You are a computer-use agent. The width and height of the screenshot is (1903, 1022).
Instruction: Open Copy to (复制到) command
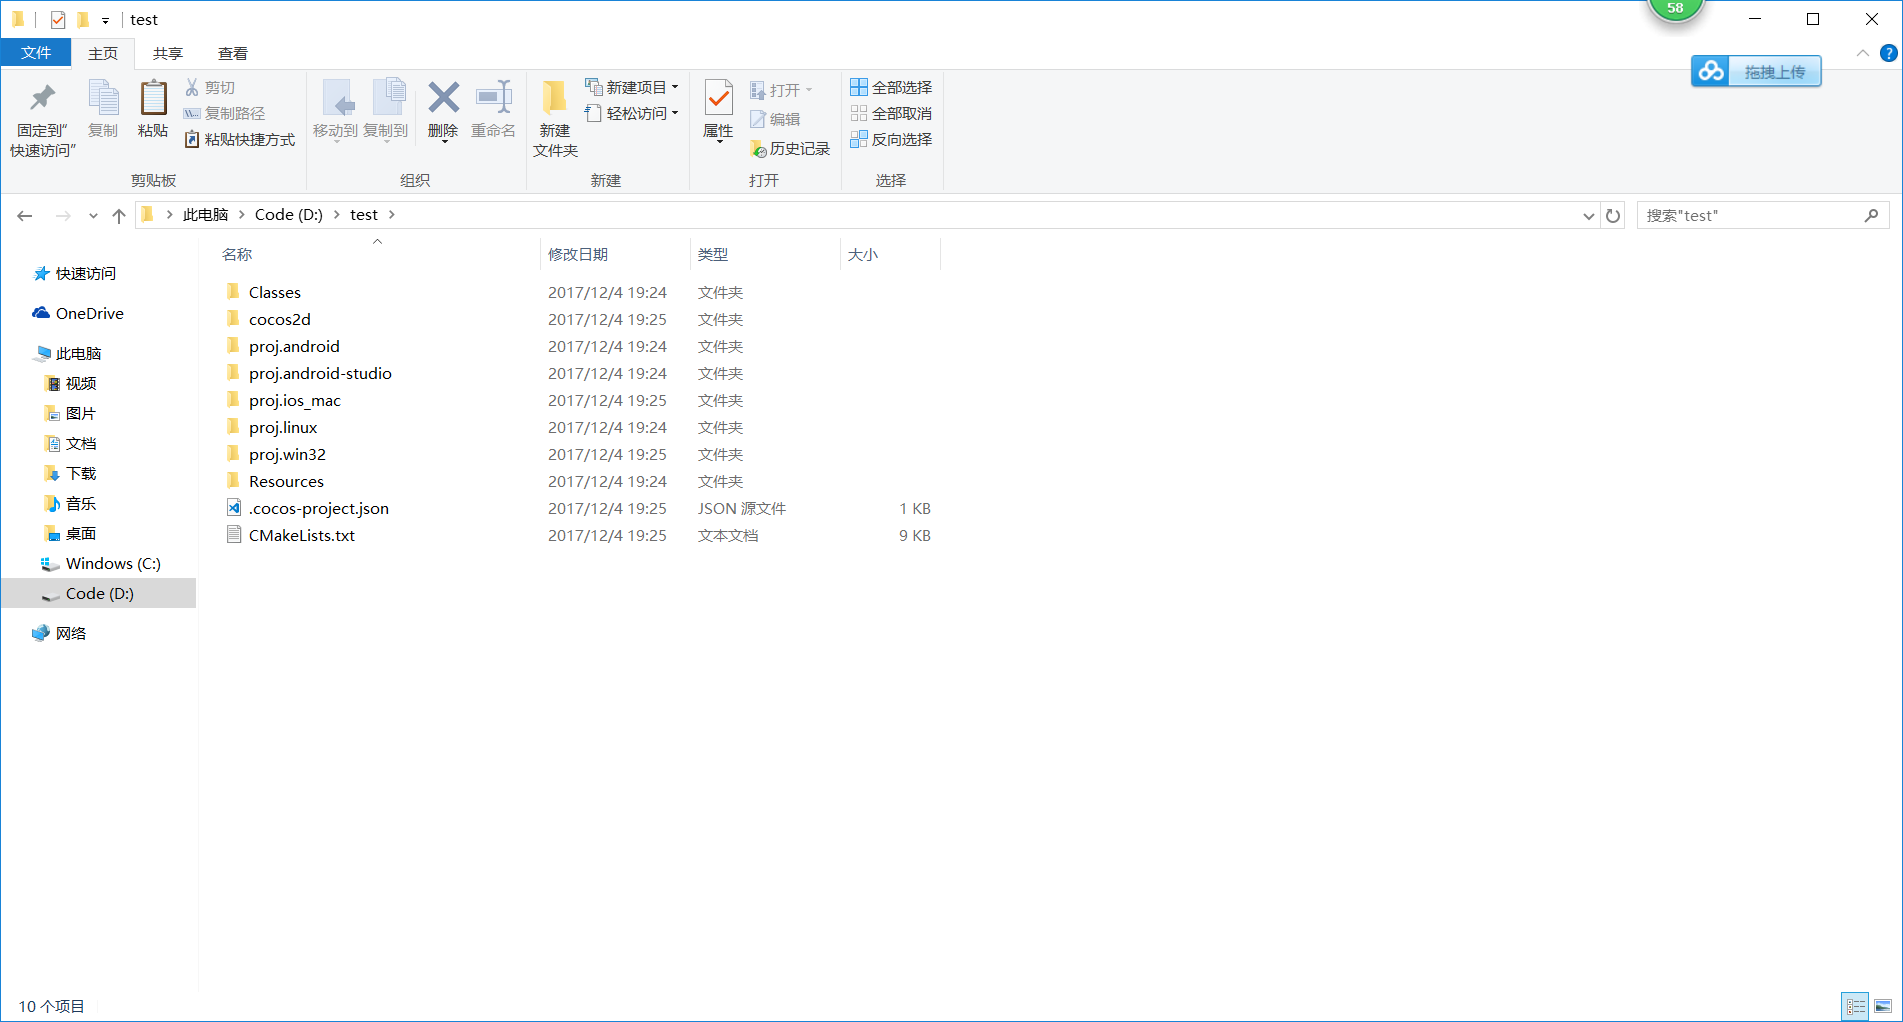tap(385, 110)
